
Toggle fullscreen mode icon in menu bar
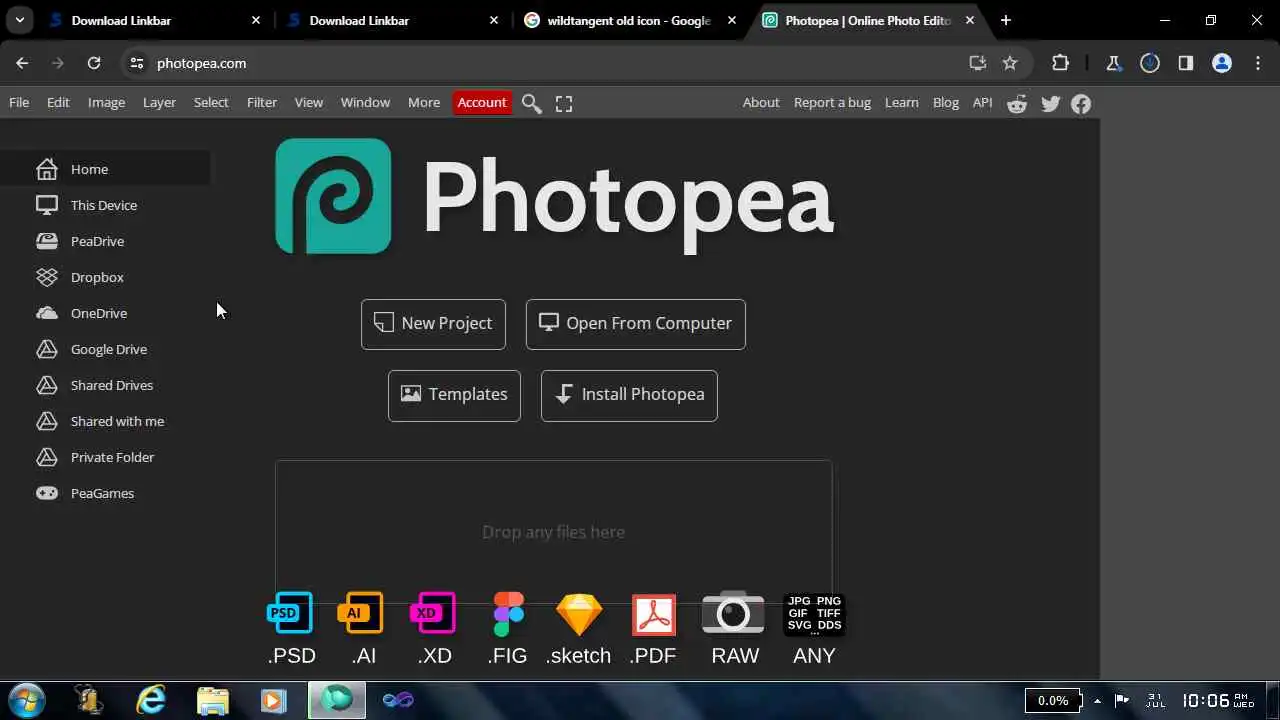tap(564, 103)
